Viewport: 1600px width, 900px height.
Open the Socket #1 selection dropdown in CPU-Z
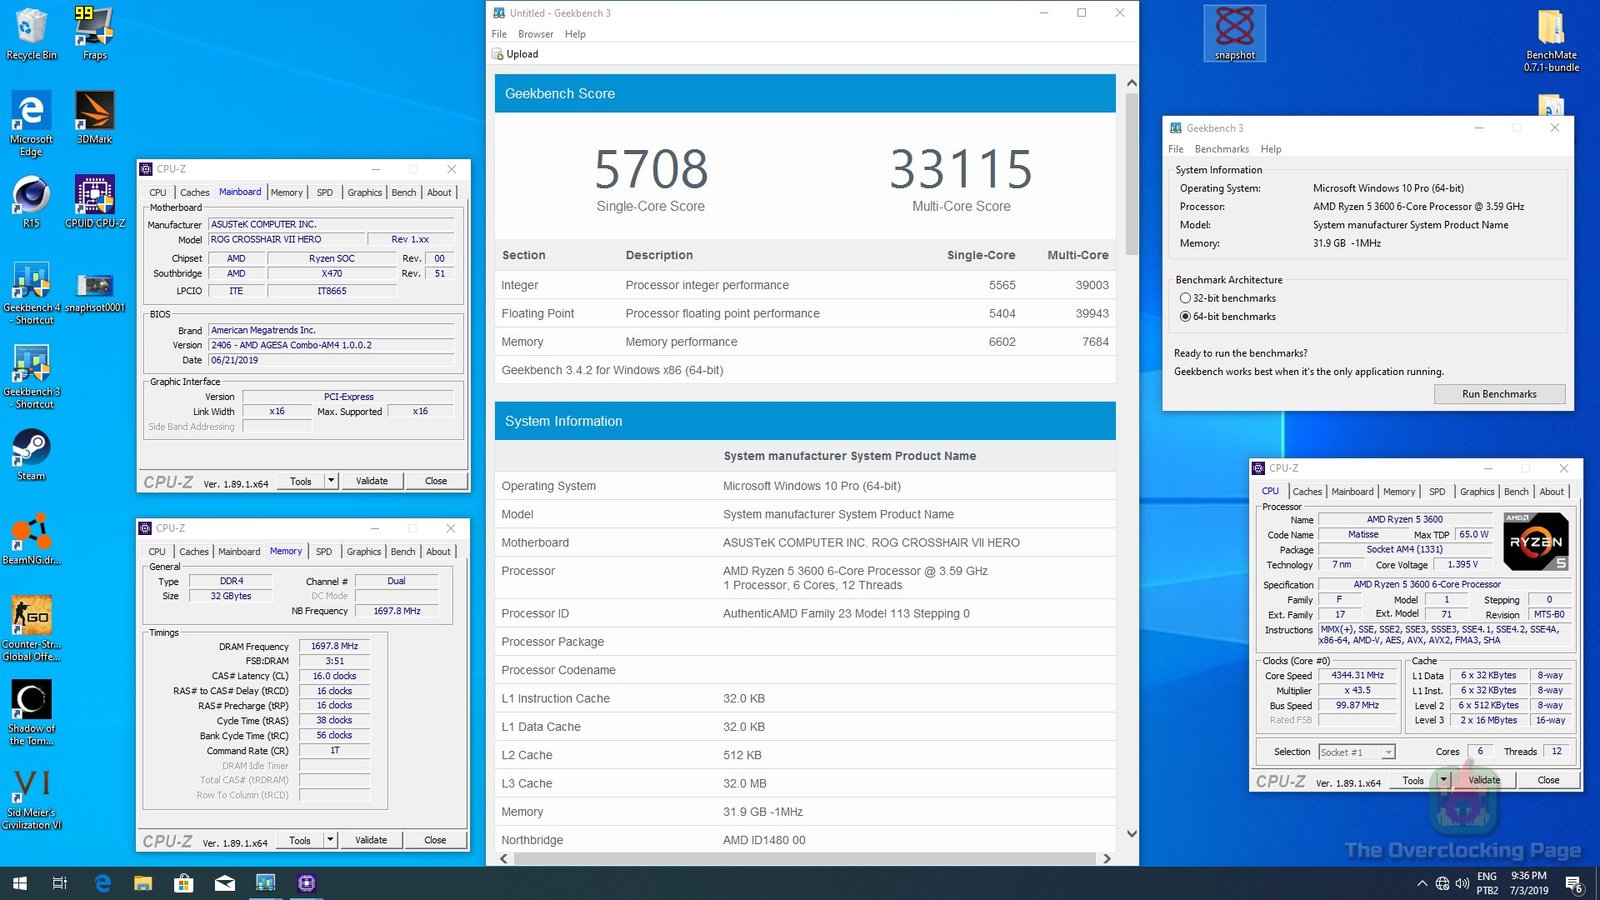pyautogui.click(x=1355, y=752)
